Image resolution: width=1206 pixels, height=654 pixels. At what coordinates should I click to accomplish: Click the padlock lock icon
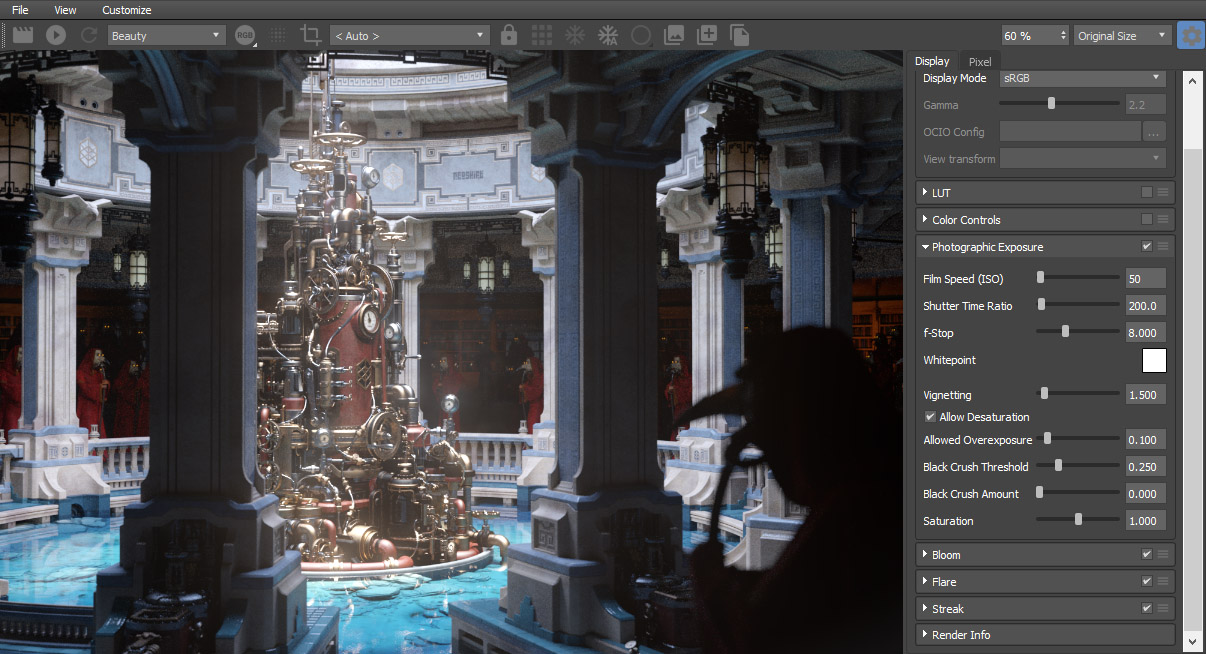[509, 35]
